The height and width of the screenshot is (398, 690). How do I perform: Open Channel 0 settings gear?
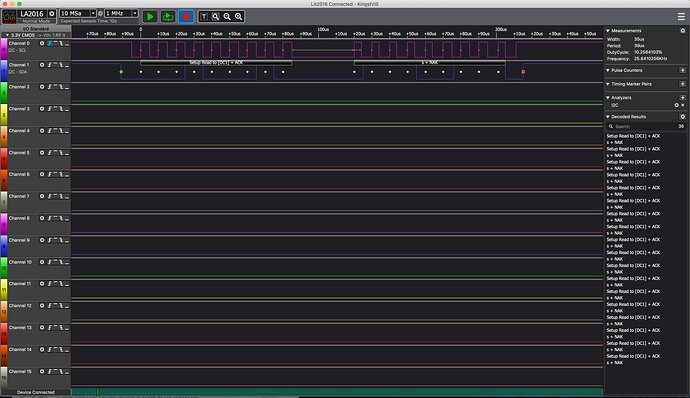[42, 43]
